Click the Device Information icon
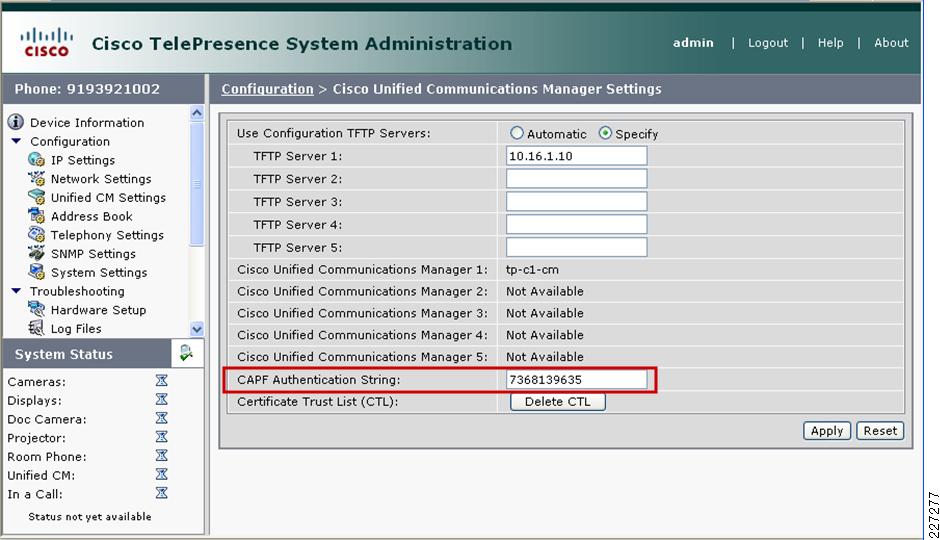Viewport: 940px width, 540px height. 15,122
